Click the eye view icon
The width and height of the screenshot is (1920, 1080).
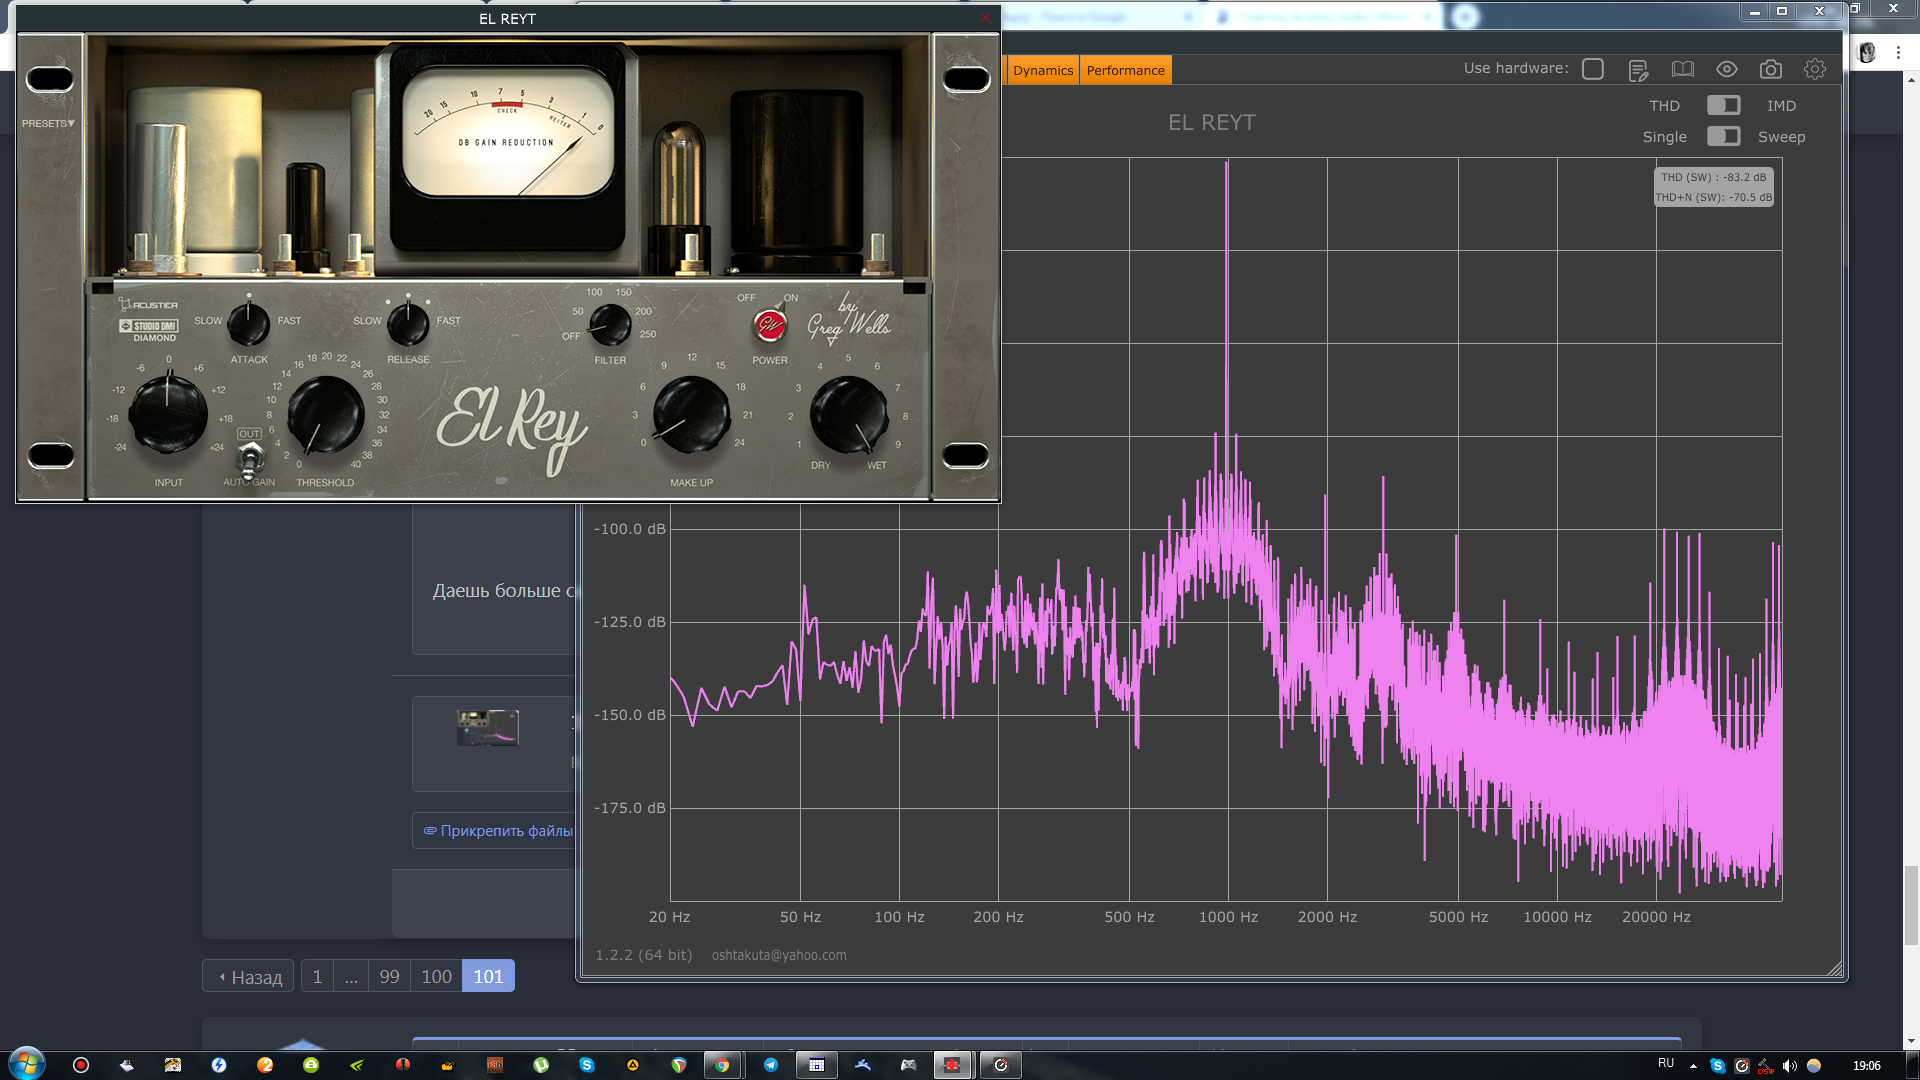(x=1727, y=69)
